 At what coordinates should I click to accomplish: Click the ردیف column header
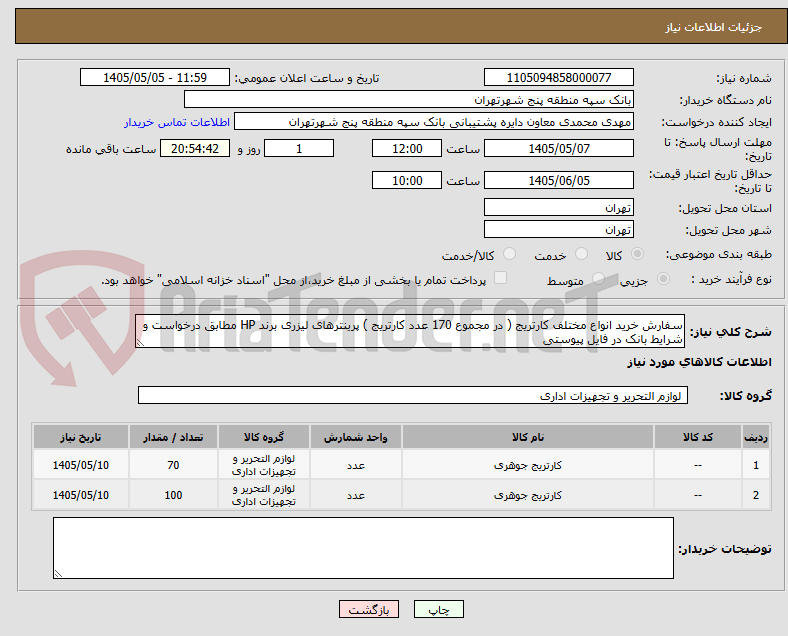756,437
